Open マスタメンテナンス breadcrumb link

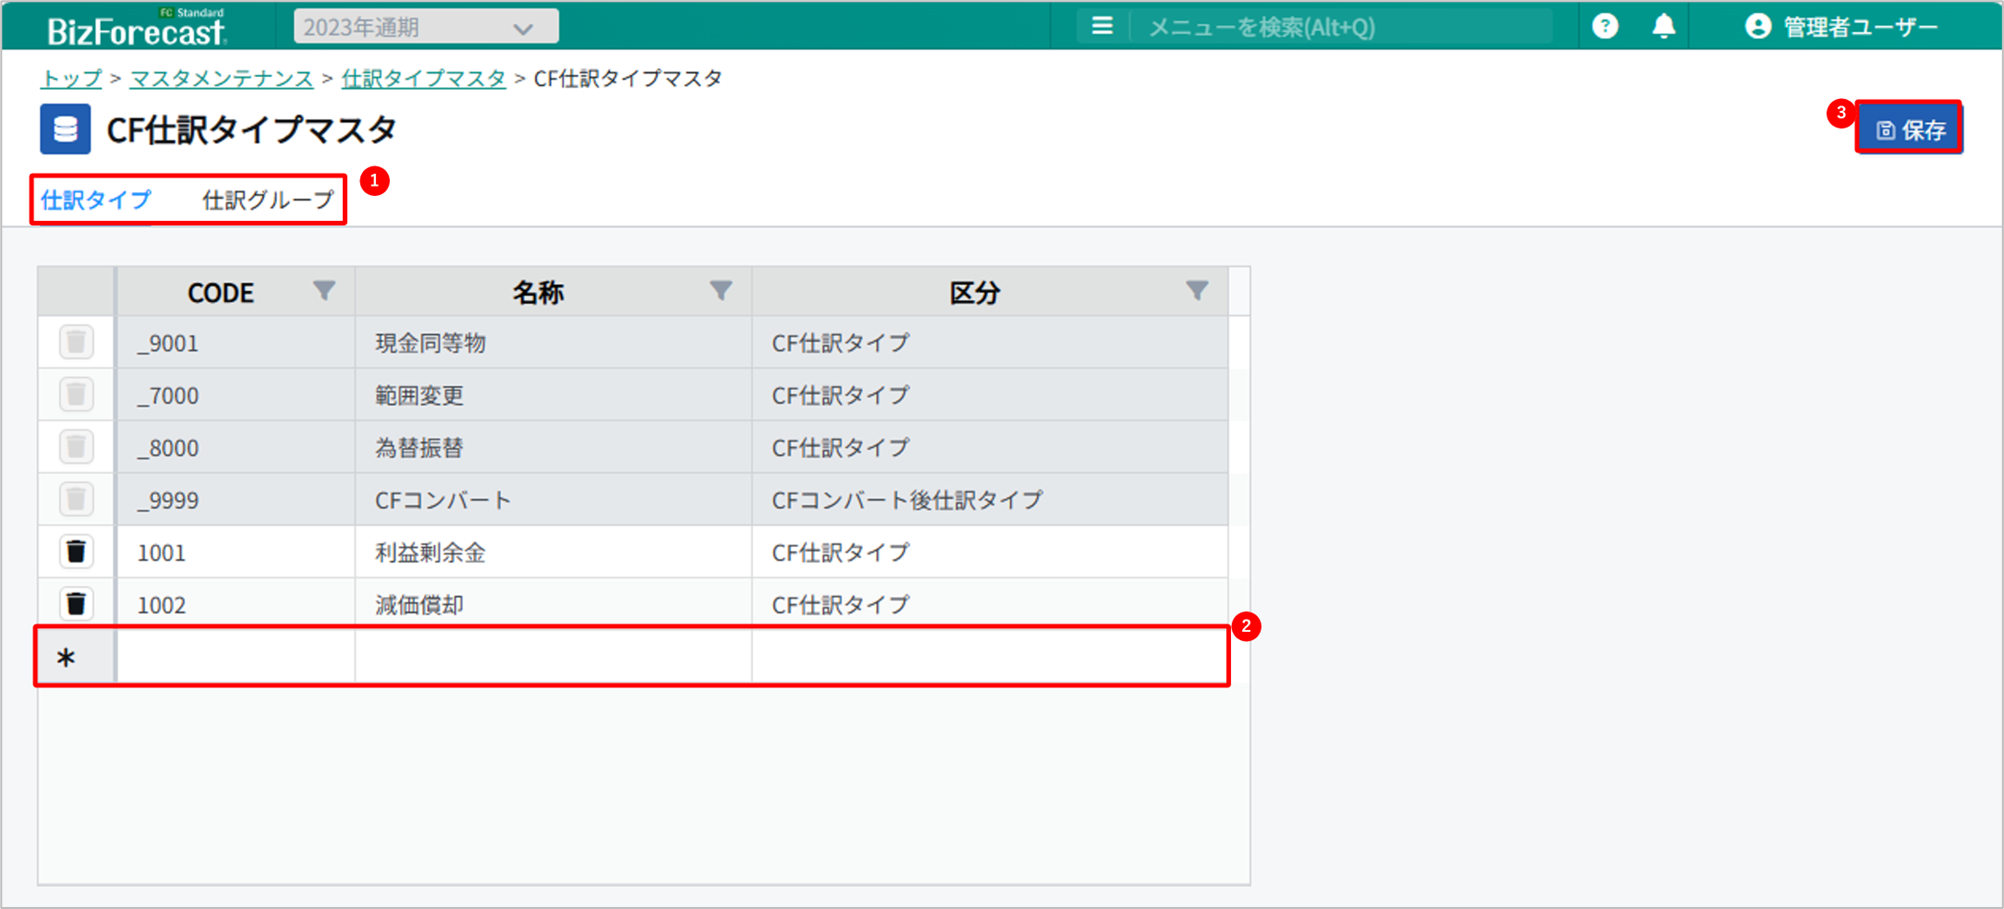[221, 78]
